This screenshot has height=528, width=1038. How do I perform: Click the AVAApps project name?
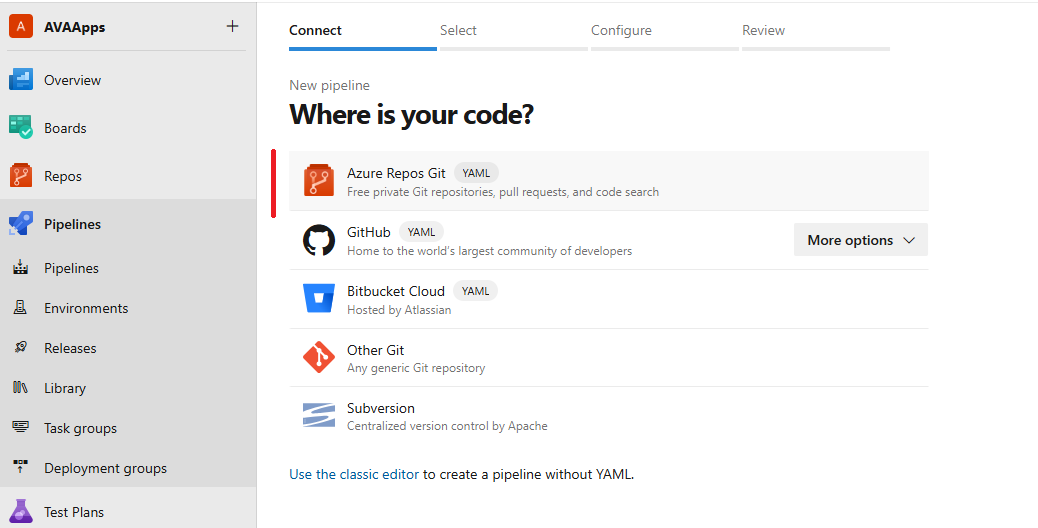[74, 27]
